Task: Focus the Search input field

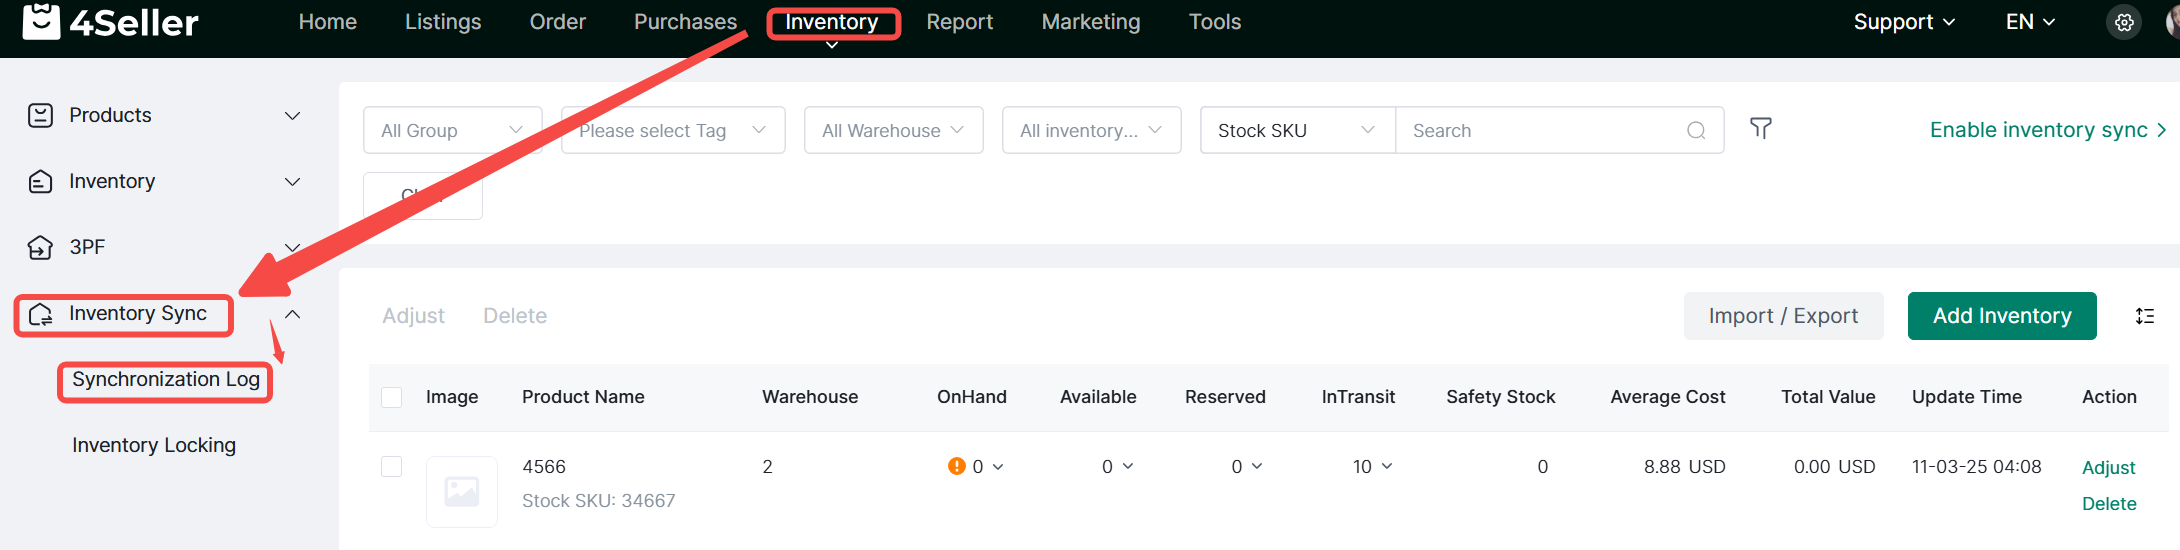Action: [1540, 131]
